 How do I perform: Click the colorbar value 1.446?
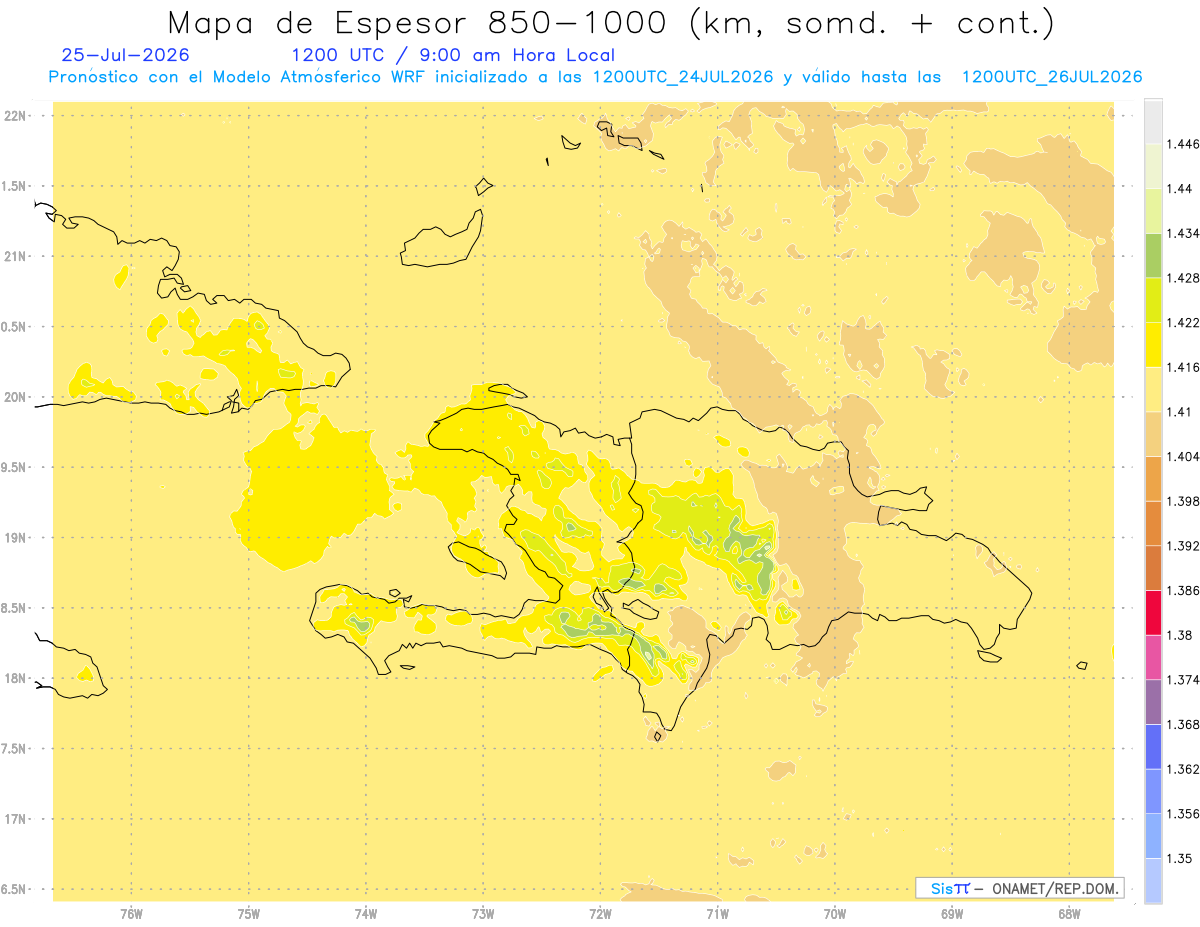pos(1185,144)
